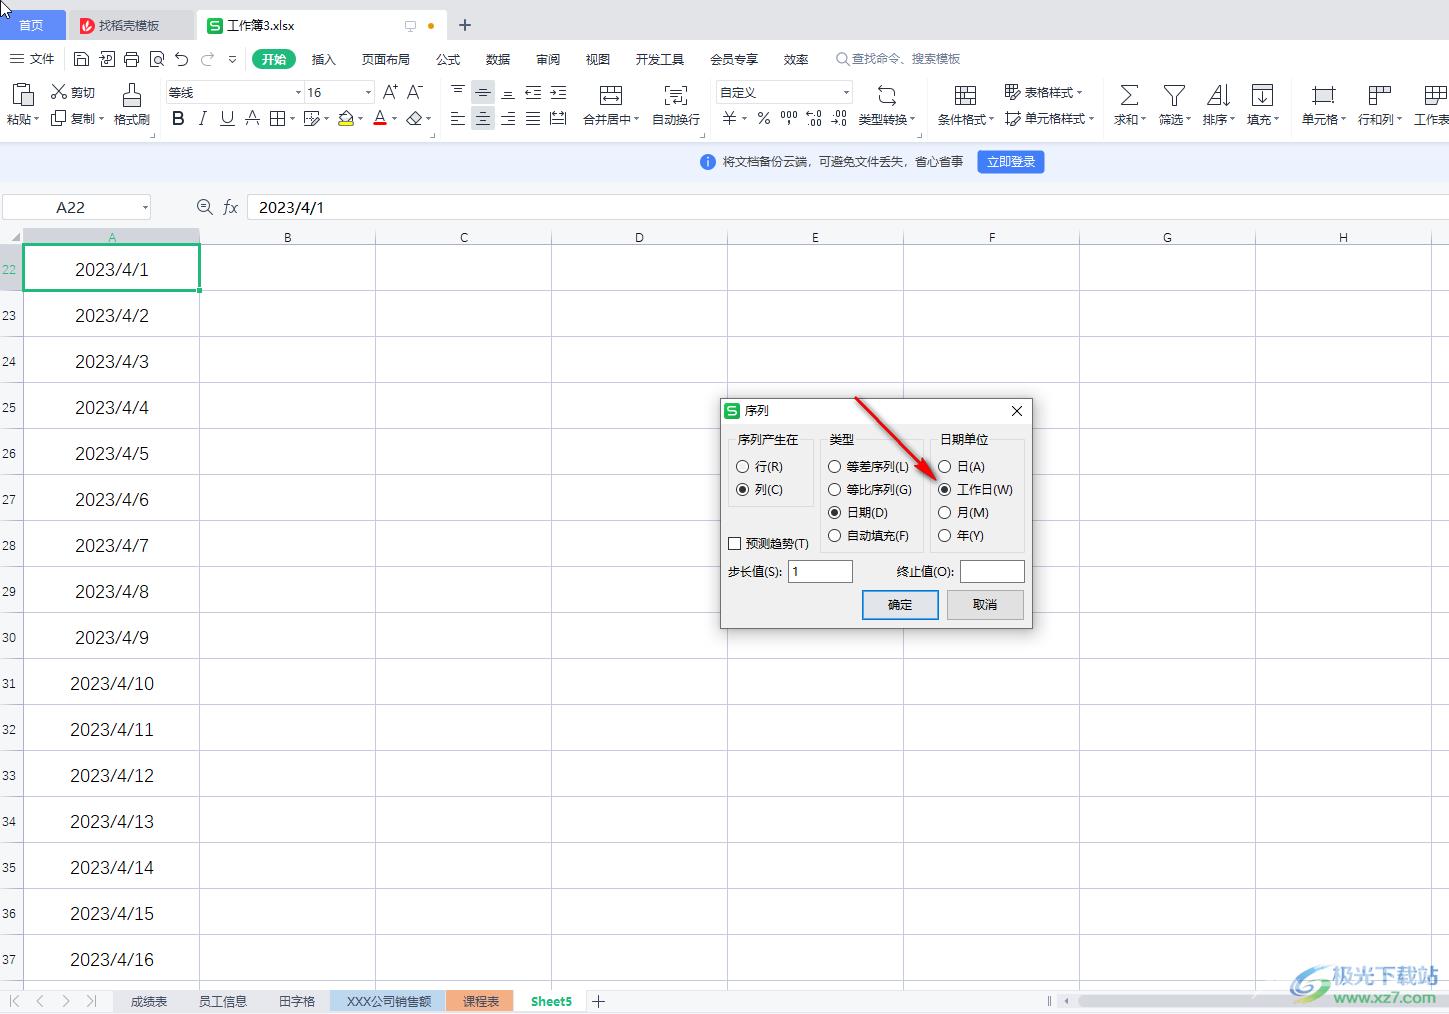
Task: Open the insert function fx dialog
Action: coord(230,207)
